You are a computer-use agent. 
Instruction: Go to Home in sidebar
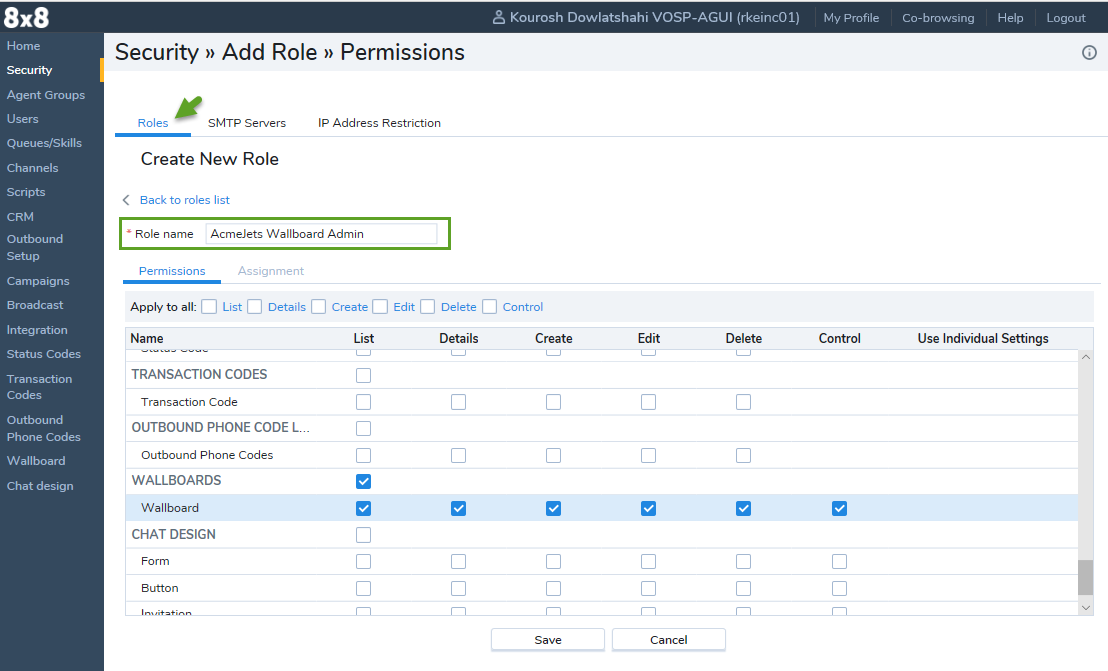[x=23, y=46]
